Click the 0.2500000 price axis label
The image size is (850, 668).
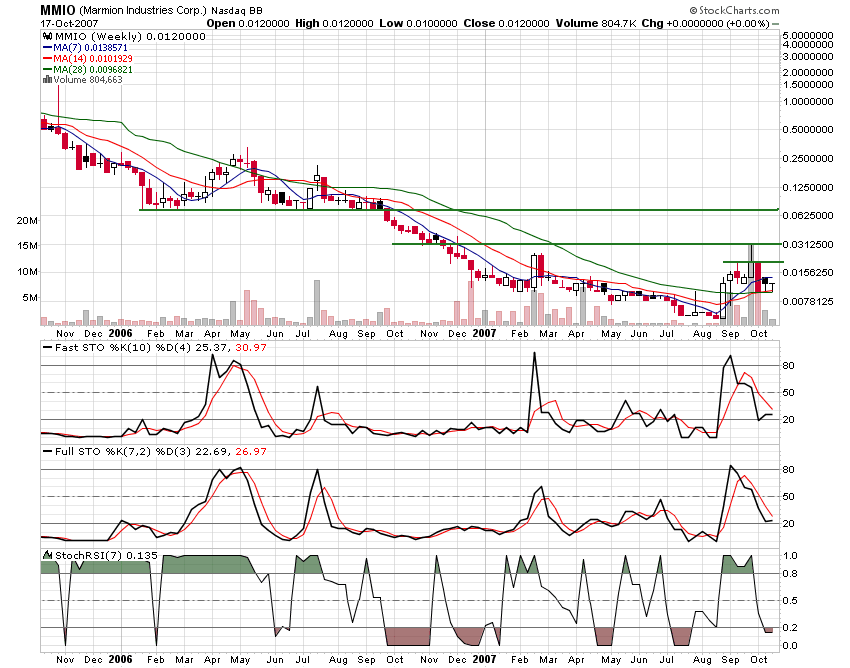coord(808,158)
